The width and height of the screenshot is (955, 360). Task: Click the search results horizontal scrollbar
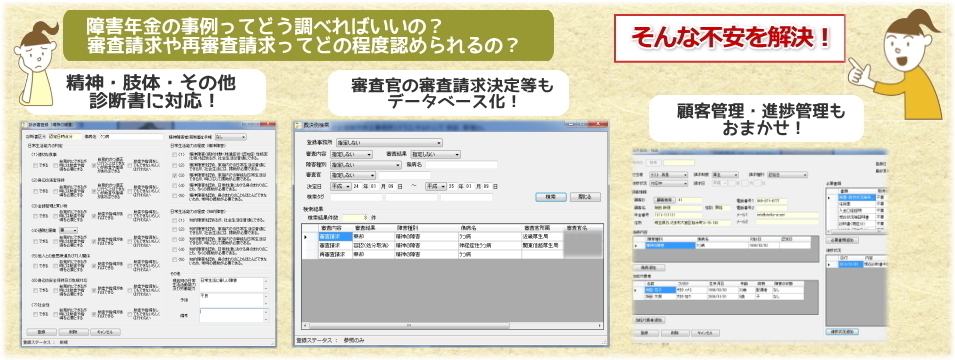(x=452, y=325)
